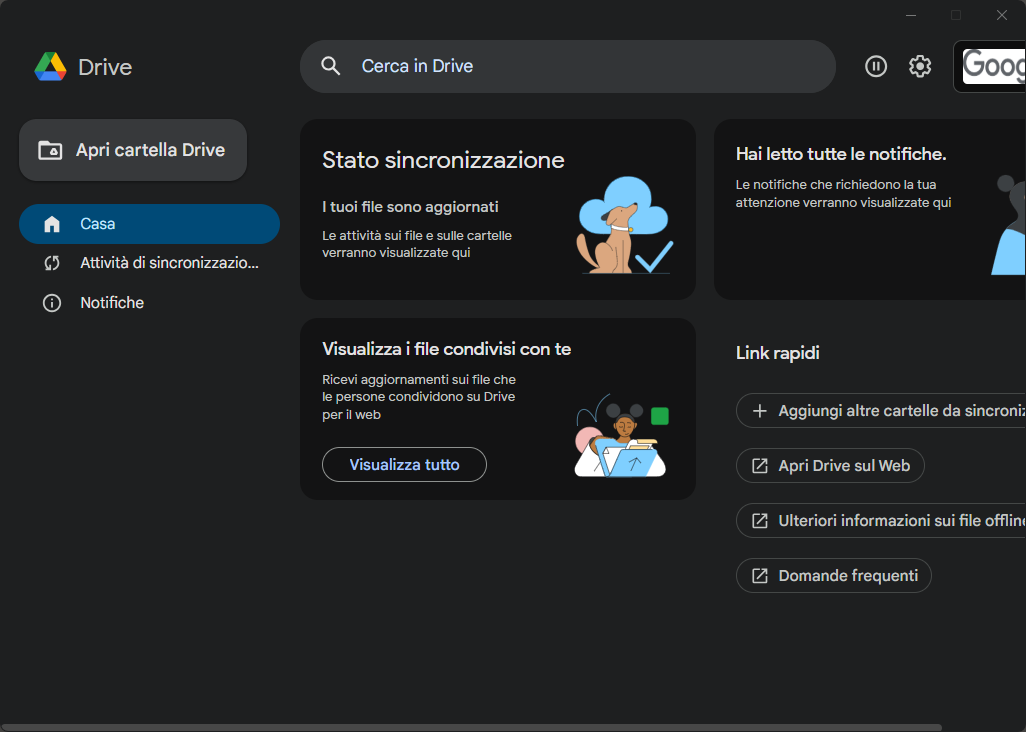Screen dimensions: 1026x732
Task: Pause syncing with the pause icon
Action: 876,66
